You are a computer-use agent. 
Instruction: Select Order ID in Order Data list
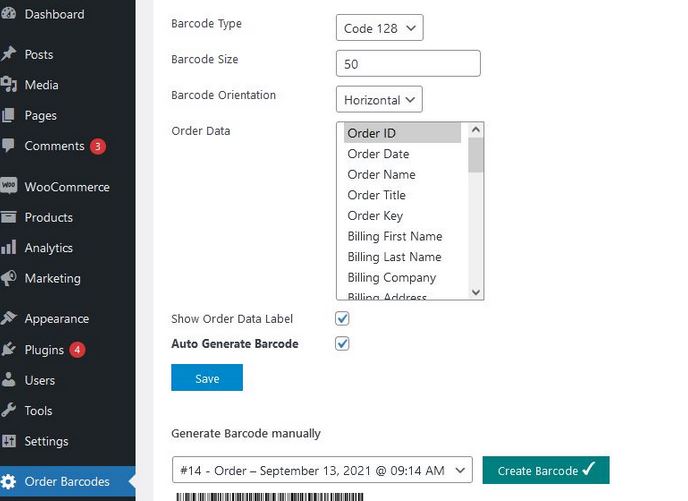click(402, 133)
